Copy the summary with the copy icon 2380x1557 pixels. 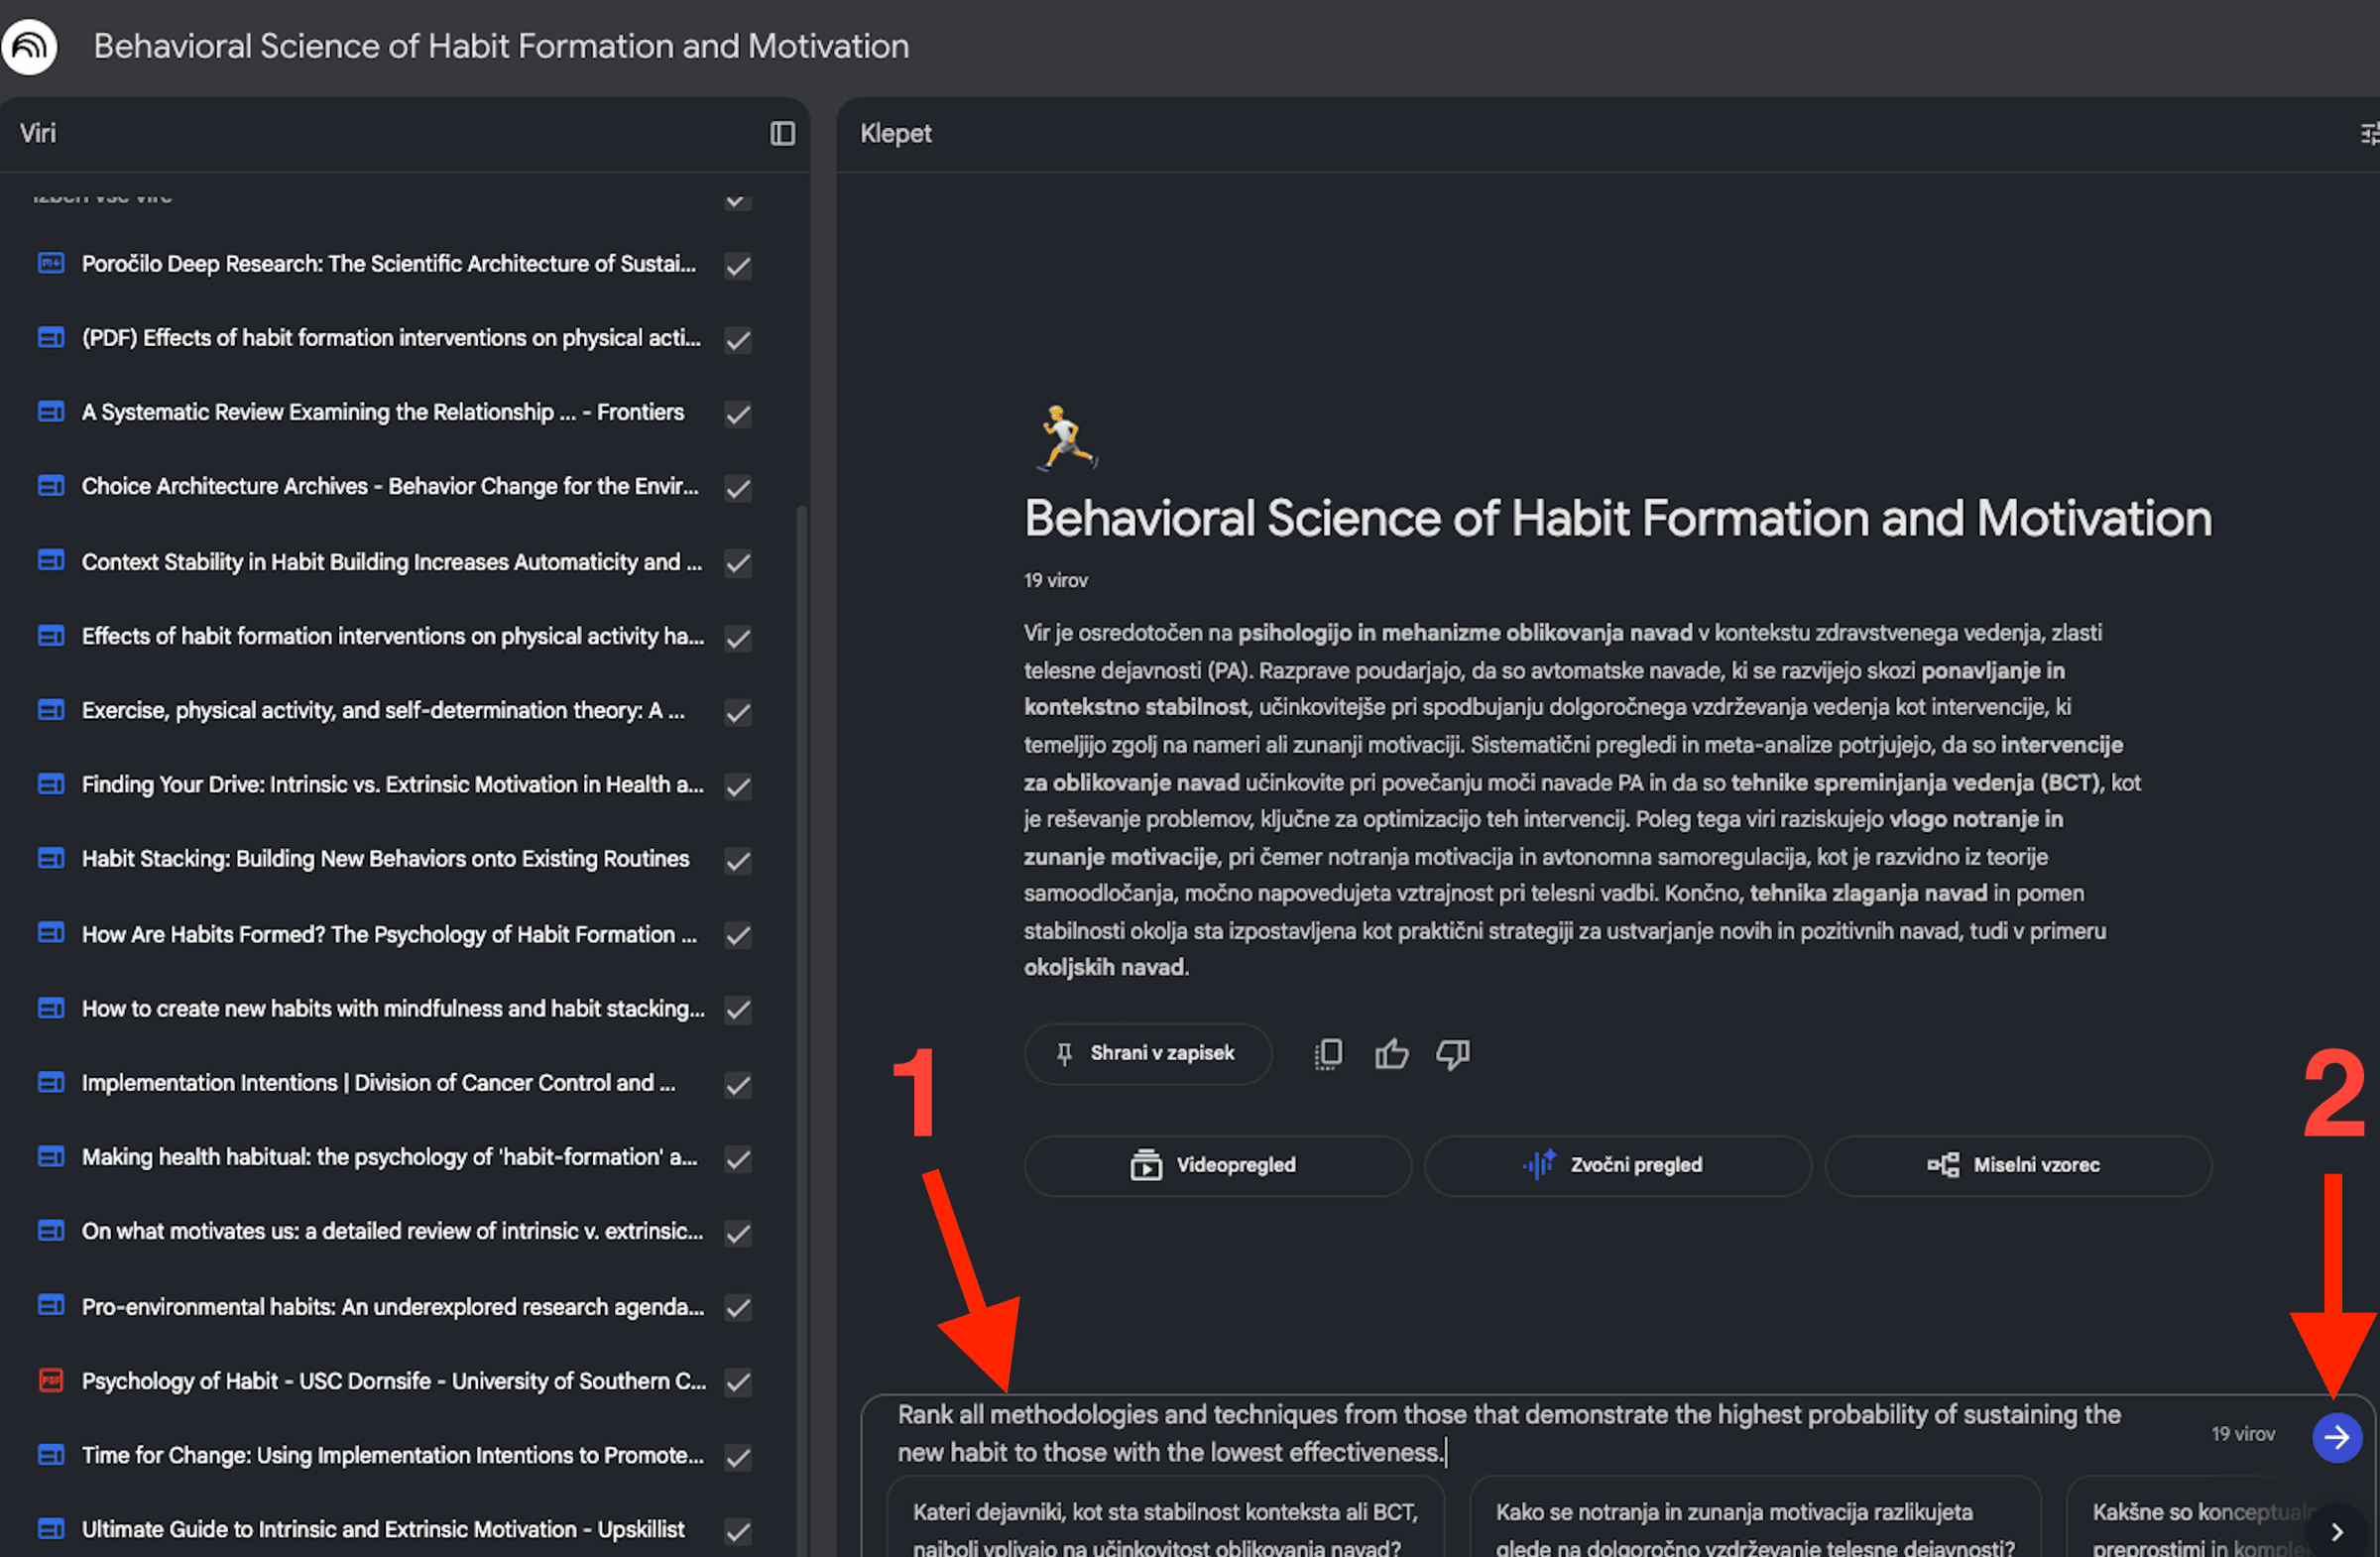[x=1328, y=1053]
